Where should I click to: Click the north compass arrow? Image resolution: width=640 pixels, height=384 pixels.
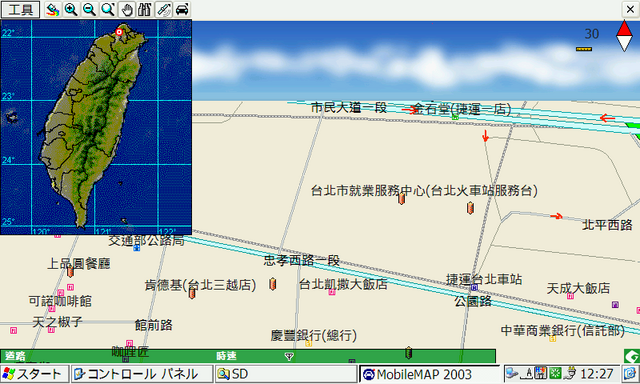tap(624, 36)
